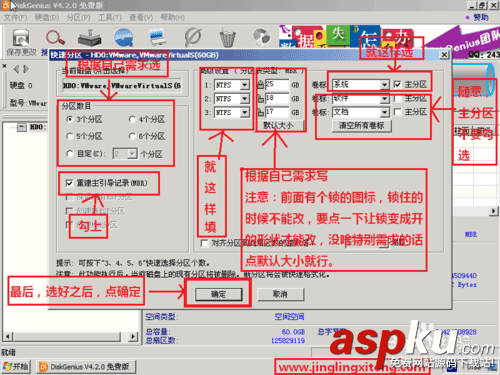The height and width of the screenshot is (375, 500).
Task: Click partition 2 size field showing 18
Action: [277, 98]
